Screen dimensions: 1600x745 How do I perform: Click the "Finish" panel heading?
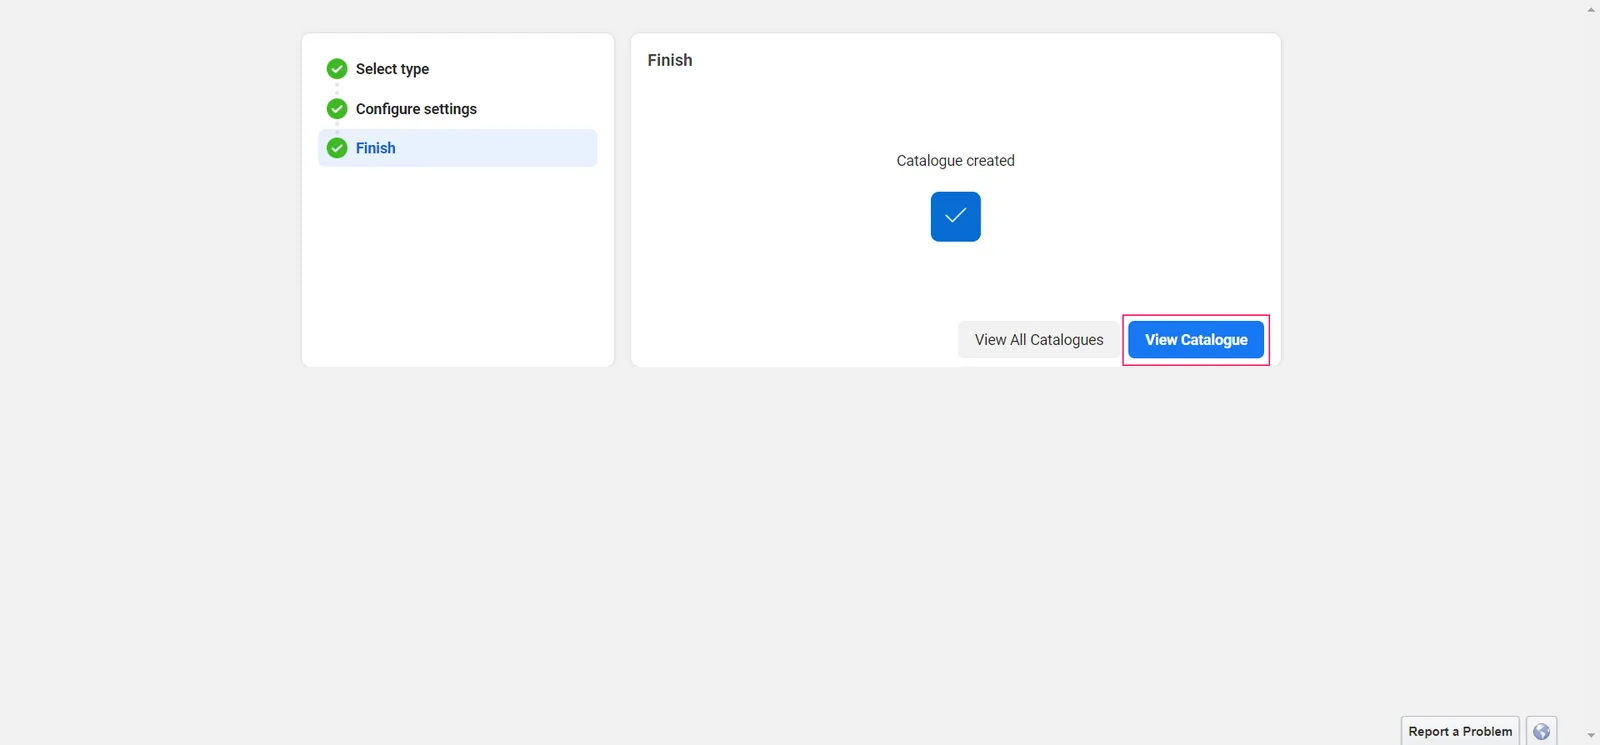point(670,60)
